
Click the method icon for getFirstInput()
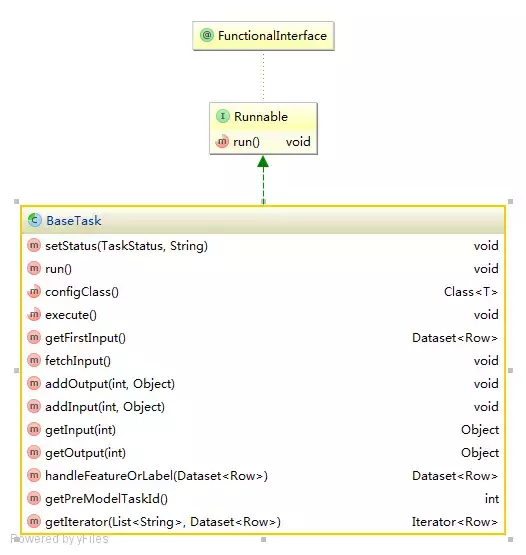point(34,337)
